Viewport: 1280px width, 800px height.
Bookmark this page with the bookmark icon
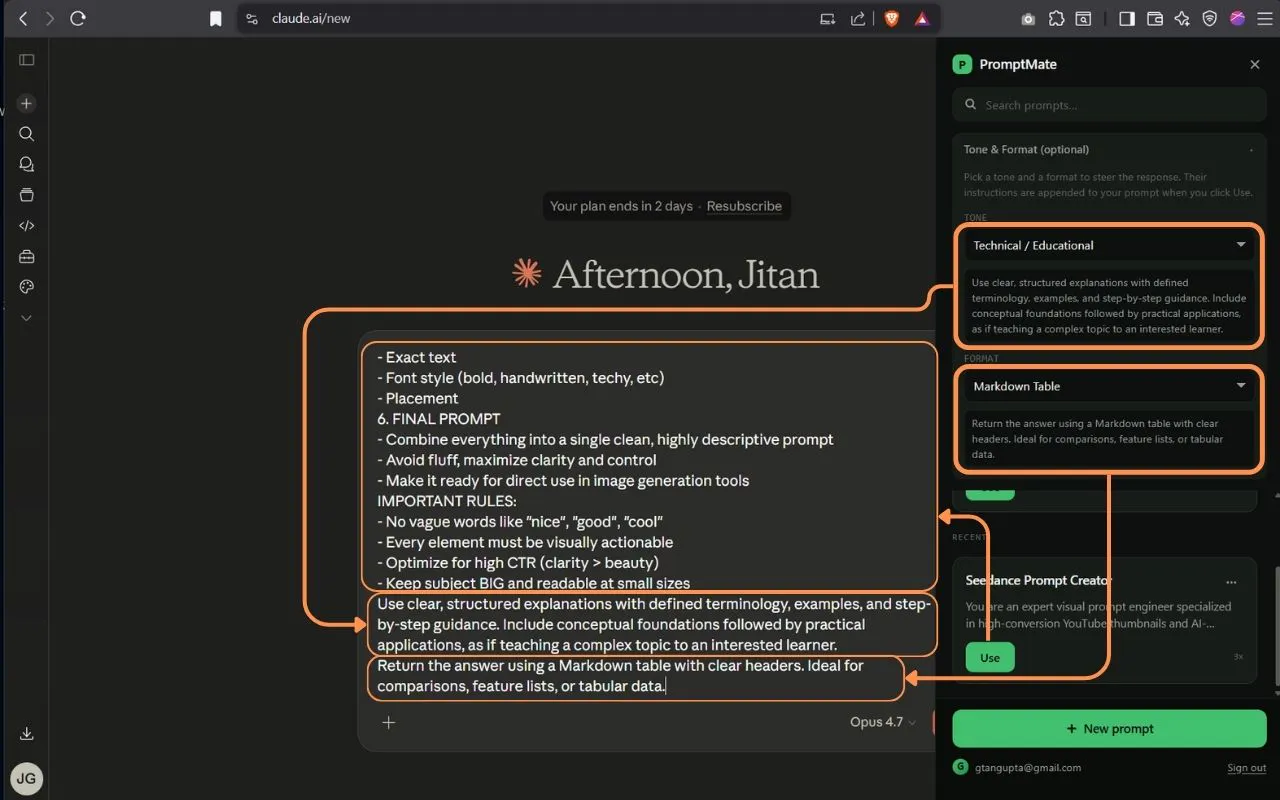coord(215,18)
